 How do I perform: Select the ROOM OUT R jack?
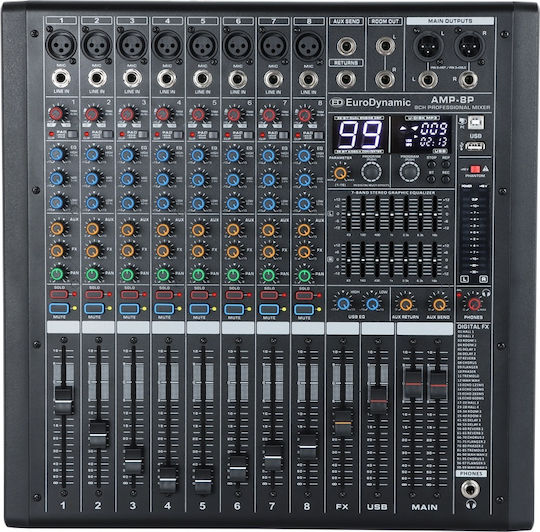click(385, 79)
